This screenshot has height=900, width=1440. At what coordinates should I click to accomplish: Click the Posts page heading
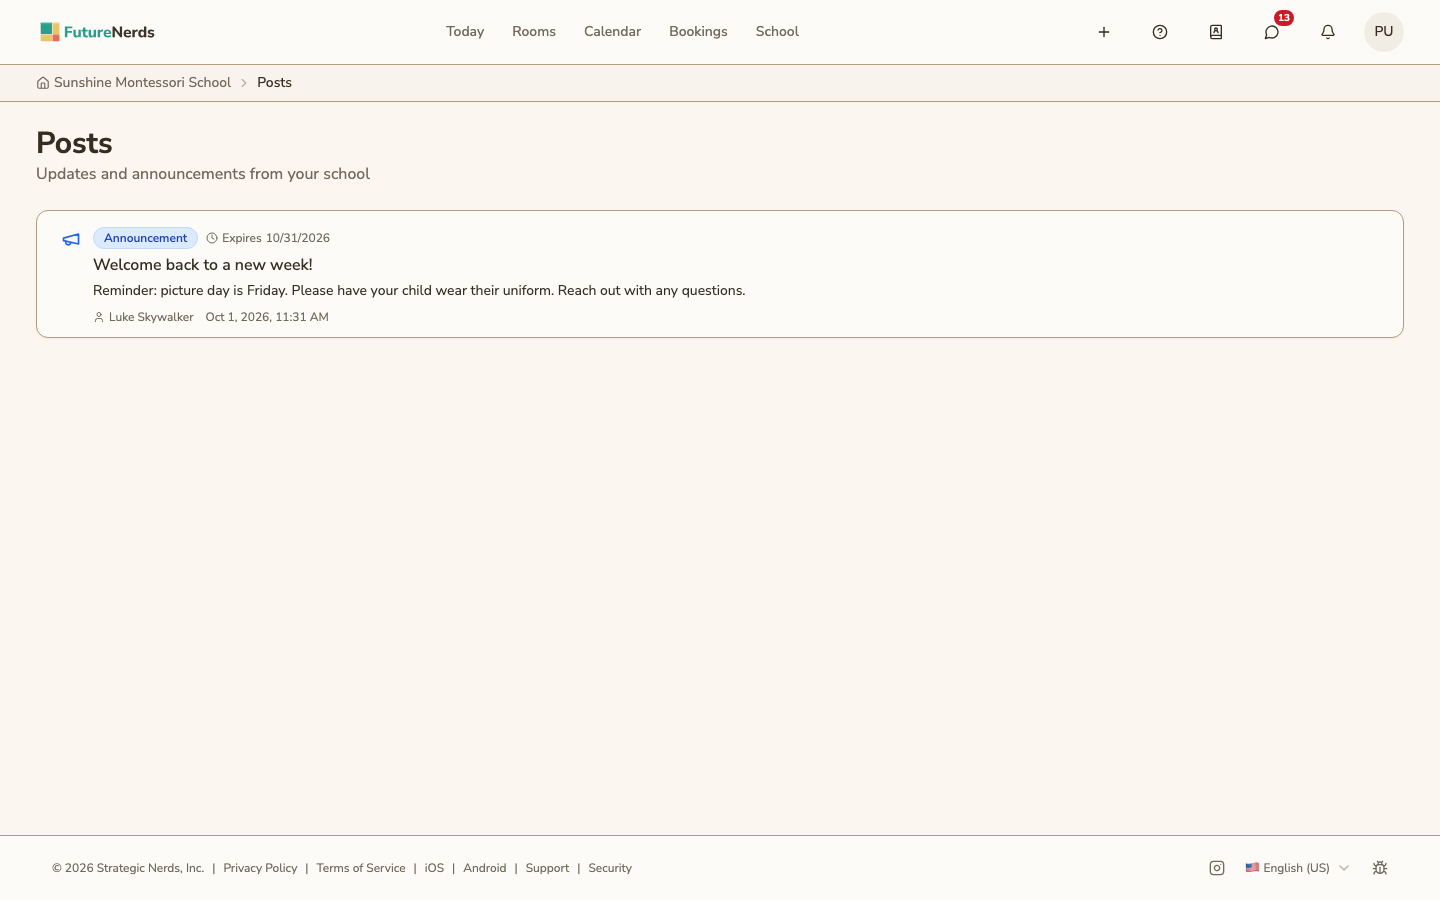point(74,143)
